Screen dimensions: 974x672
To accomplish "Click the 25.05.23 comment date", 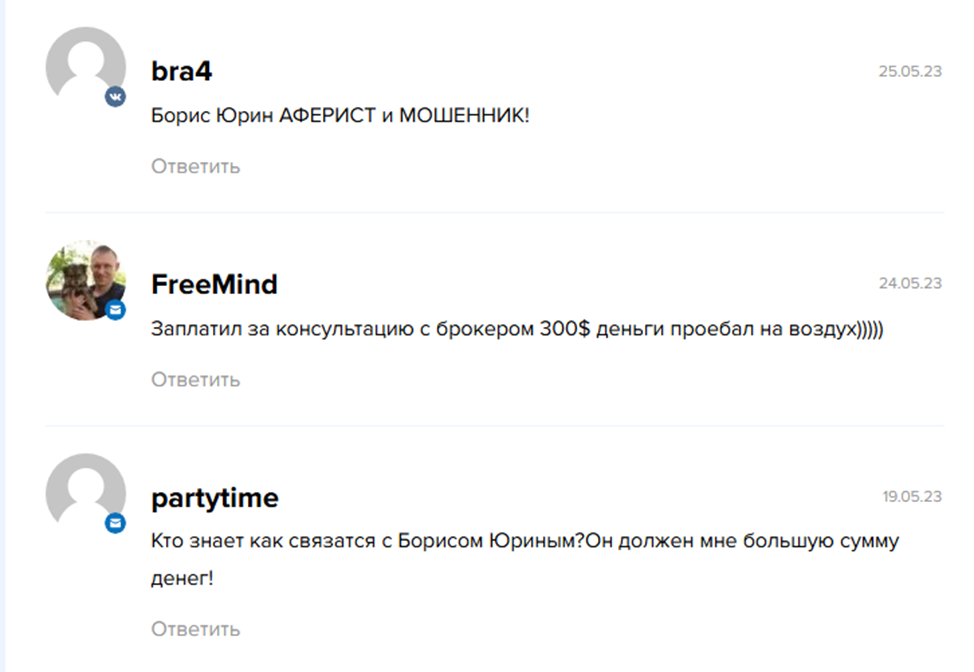I will click(x=910, y=71).
